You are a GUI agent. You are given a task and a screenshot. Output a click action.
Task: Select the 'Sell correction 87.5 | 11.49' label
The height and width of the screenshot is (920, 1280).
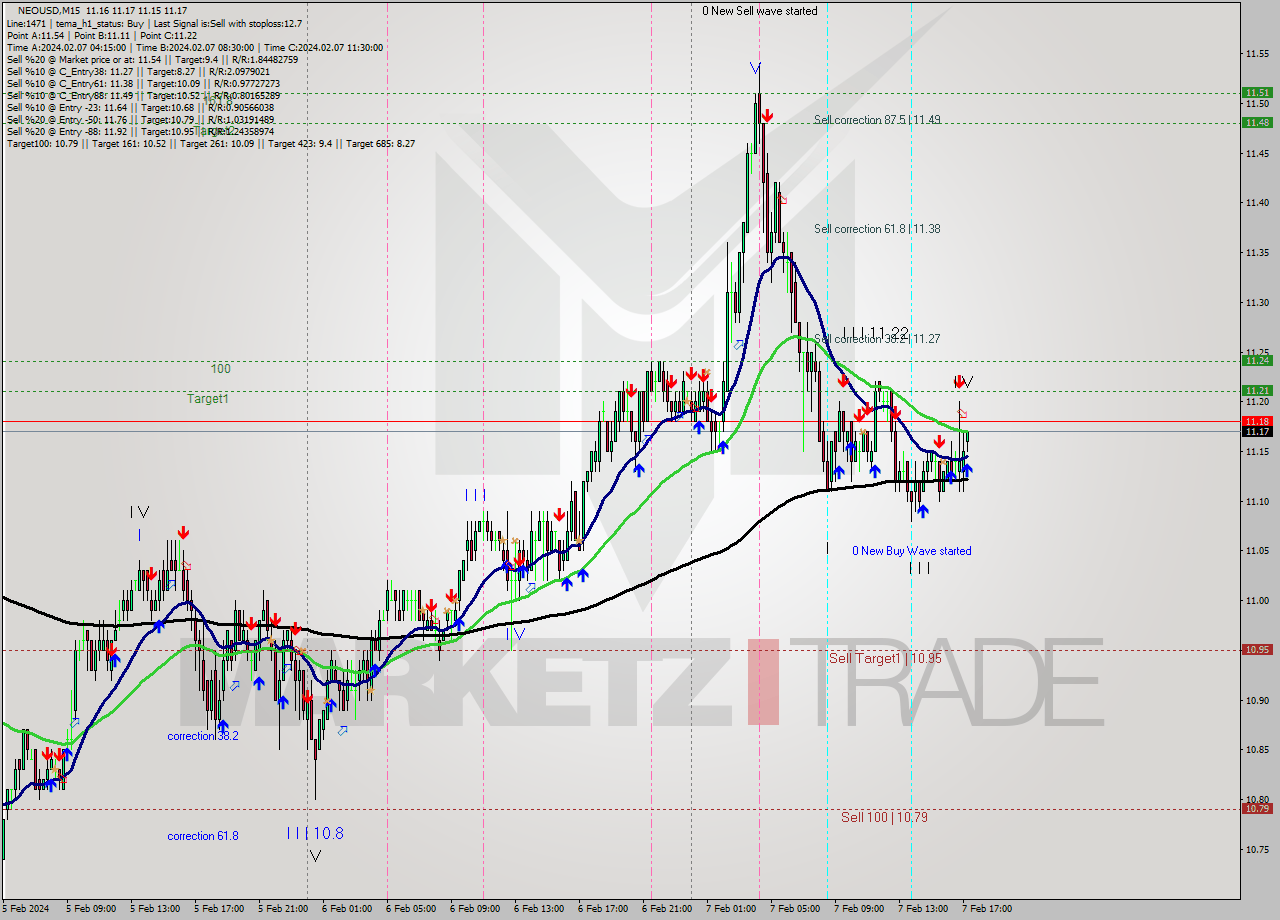point(877,119)
